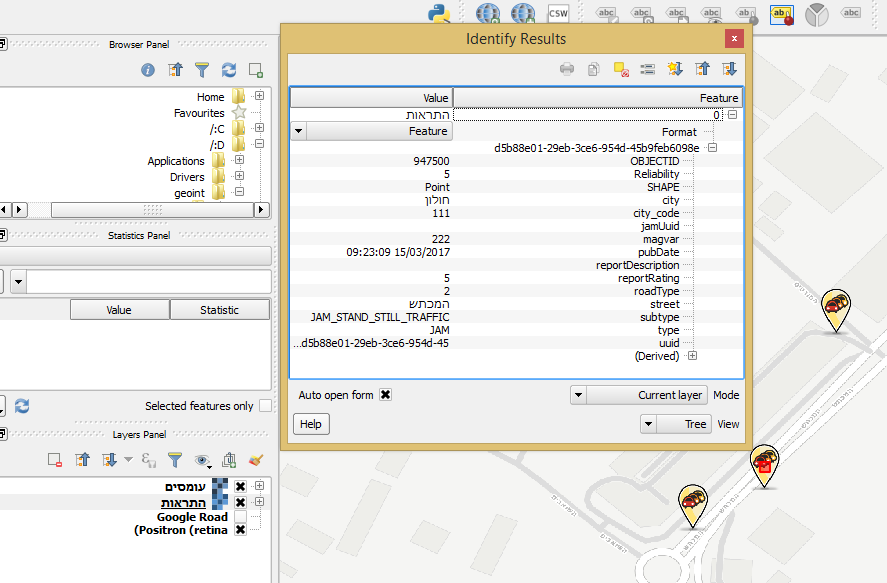Click the print icon in Identify Results
The height and width of the screenshot is (583, 887).
coord(567,69)
